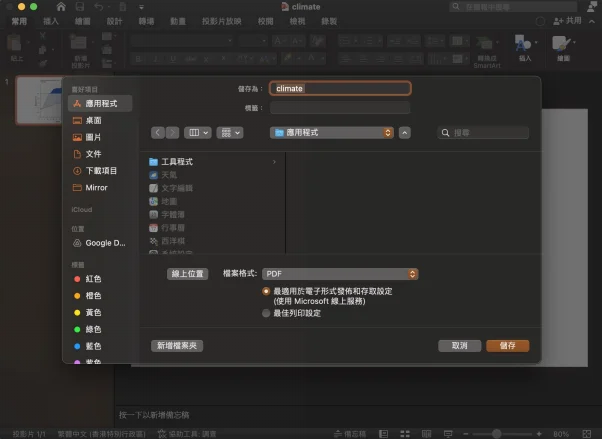
Task: Click the slide 1 thumbnail
Action: (x=39, y=100)
